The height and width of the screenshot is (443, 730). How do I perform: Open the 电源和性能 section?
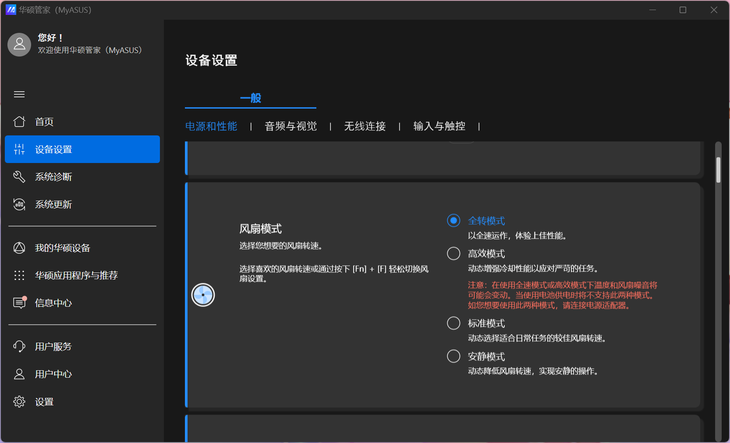tap(211, 126)
